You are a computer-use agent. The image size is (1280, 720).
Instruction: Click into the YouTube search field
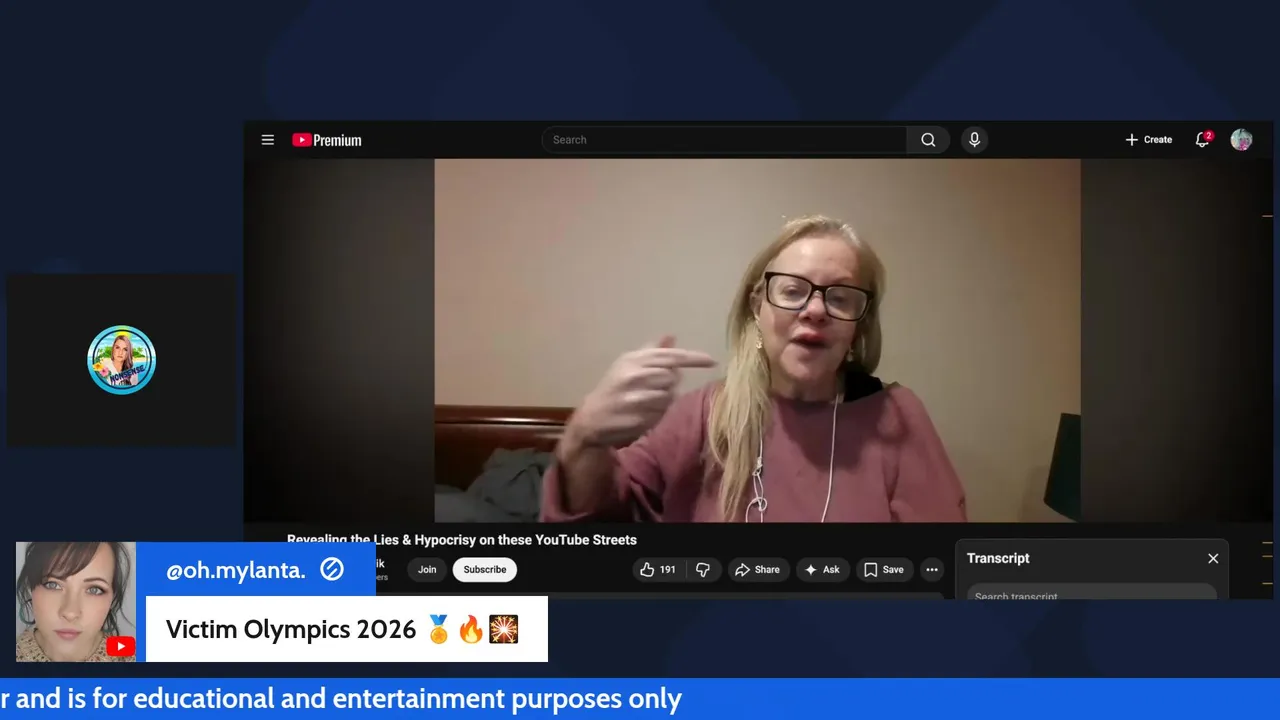point(724,140)
